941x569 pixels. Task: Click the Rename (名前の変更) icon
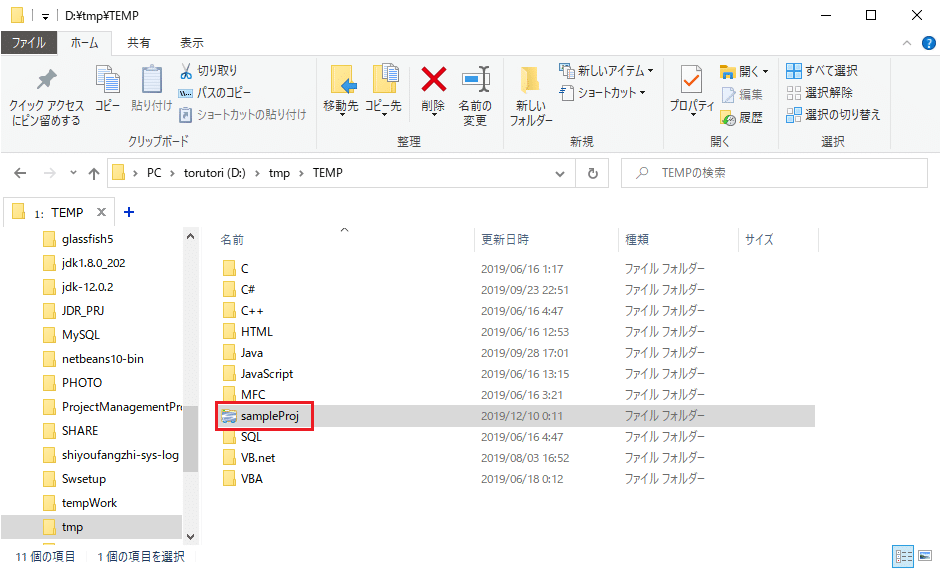(x=476, y=80)
